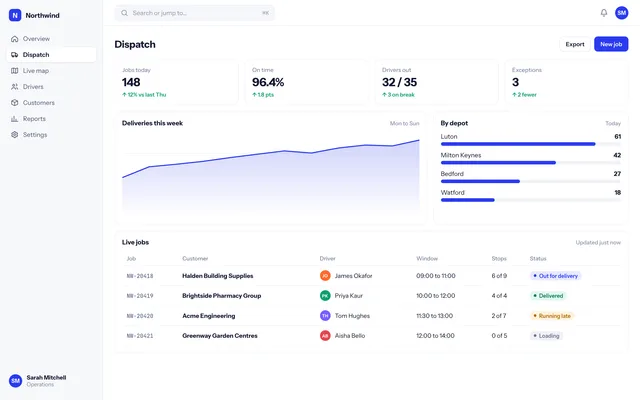Image resolution: width=640 pixels, height=400 pixels.
Task: Create a New job
Action: 611,44
